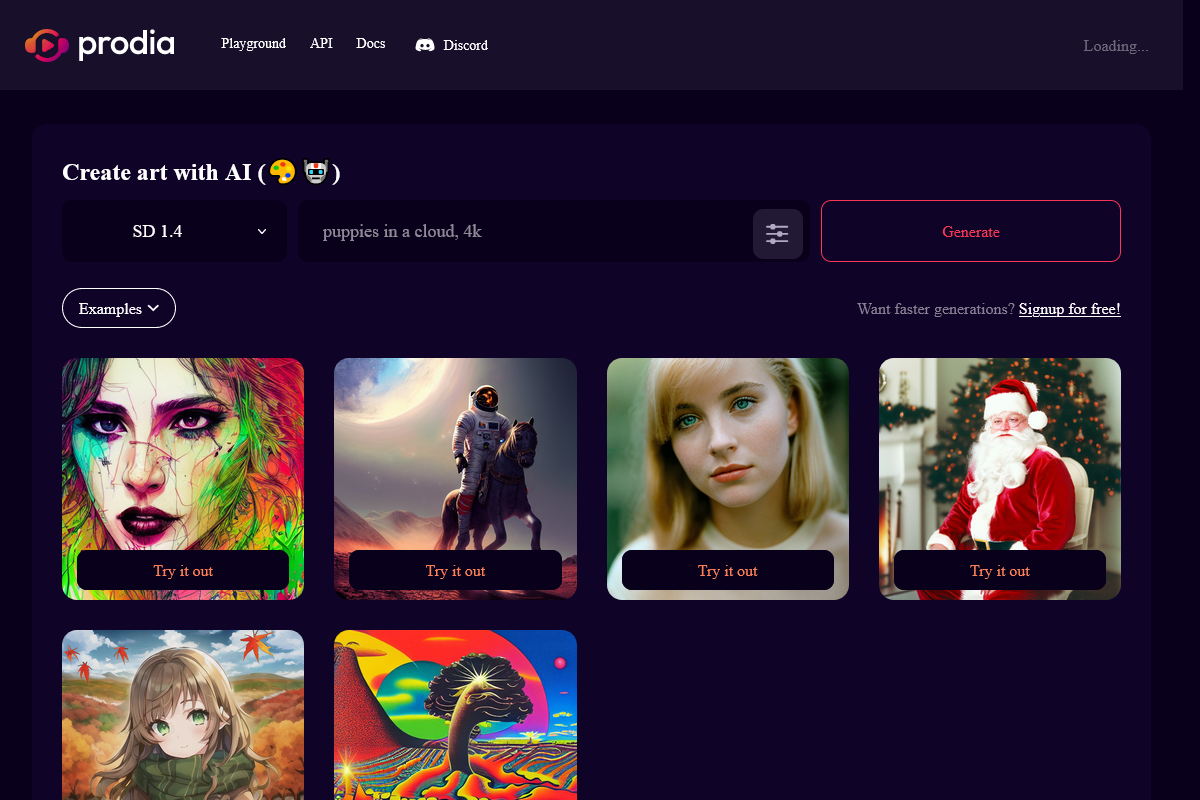Screen dimensions: 1200x800
Task: Click the robot emoji in the heading
Action: coord(315,171)
